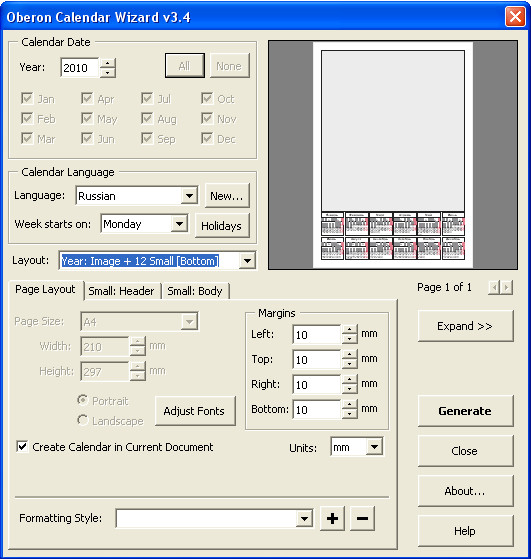Click the page Height input field
This screenshot has height=559, width=531.
(105, 371)
